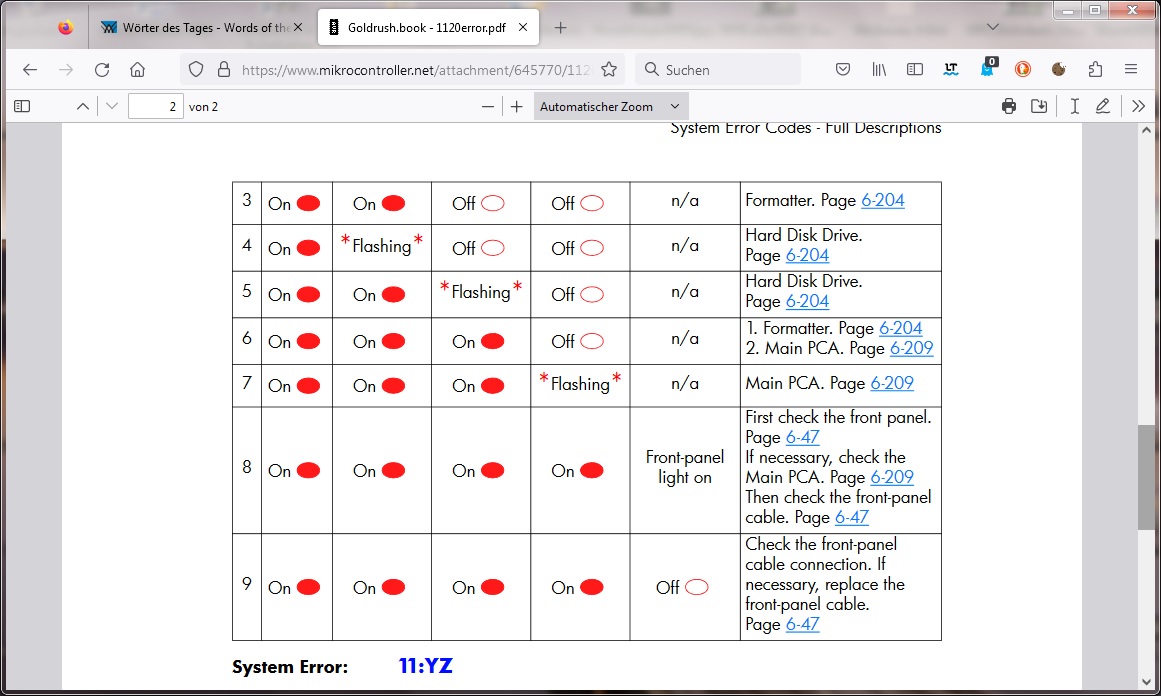Select the PDF text annotation tool
The width and height of the screenshot is (1161, 696).
[1074, 107]
